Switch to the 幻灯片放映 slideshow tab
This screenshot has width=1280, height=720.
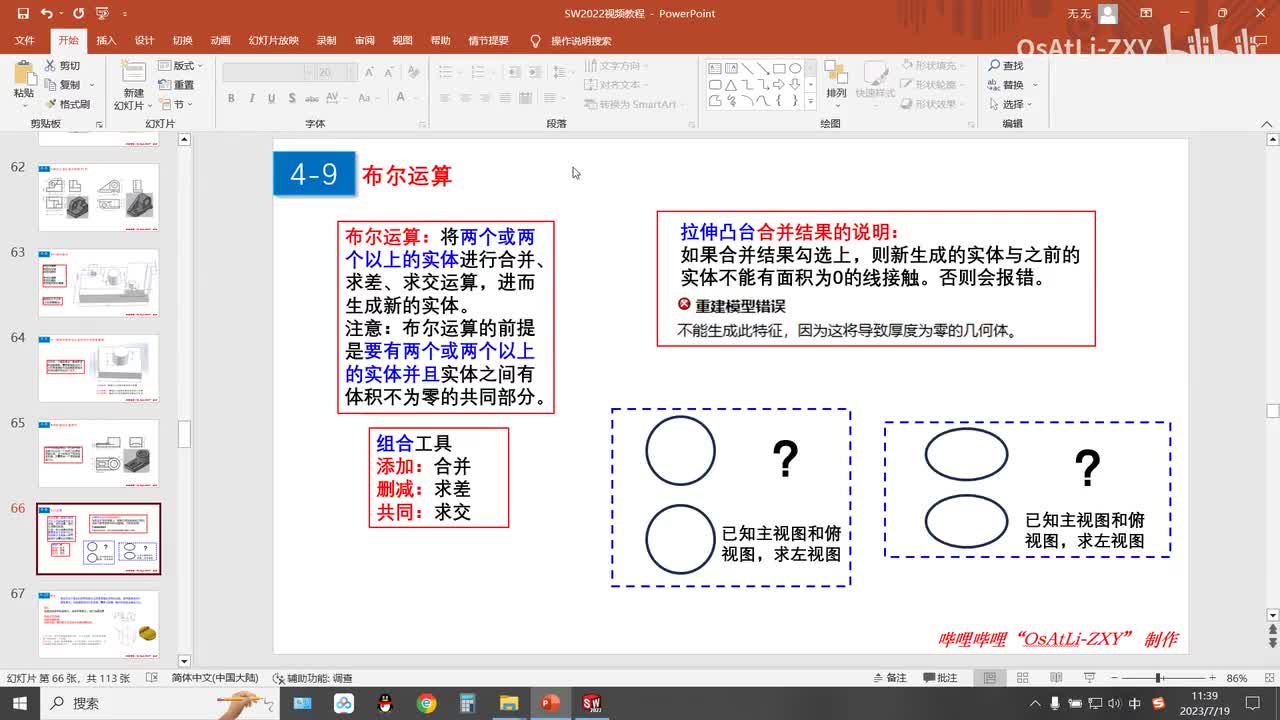[x=273, y=41]
